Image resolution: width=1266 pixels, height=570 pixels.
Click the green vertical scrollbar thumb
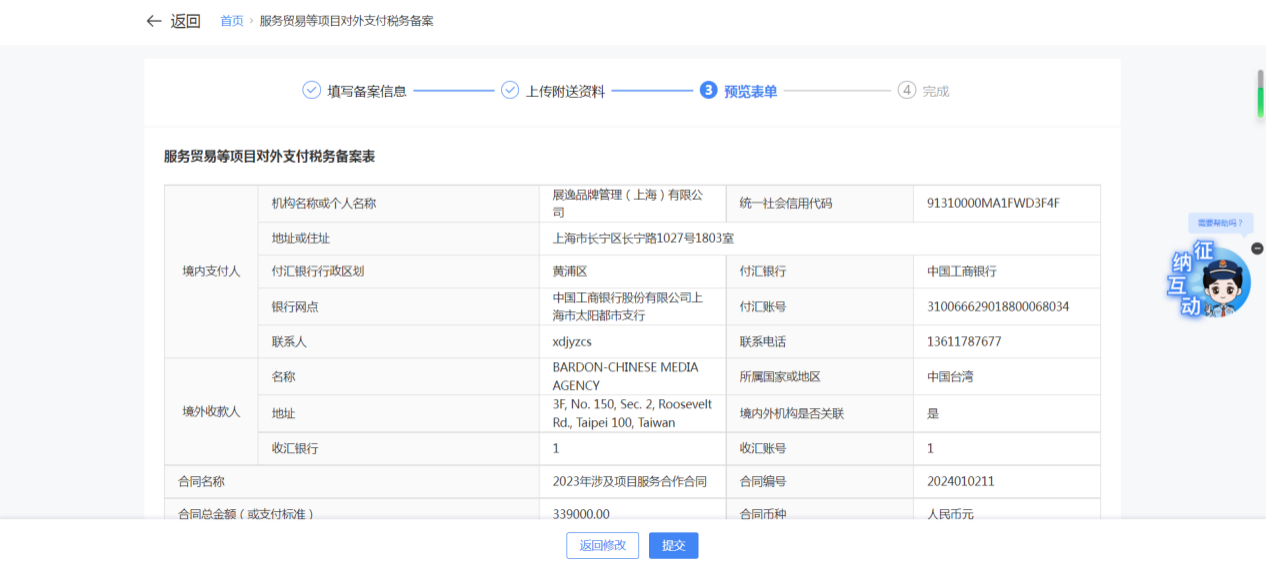[1260, 94]
